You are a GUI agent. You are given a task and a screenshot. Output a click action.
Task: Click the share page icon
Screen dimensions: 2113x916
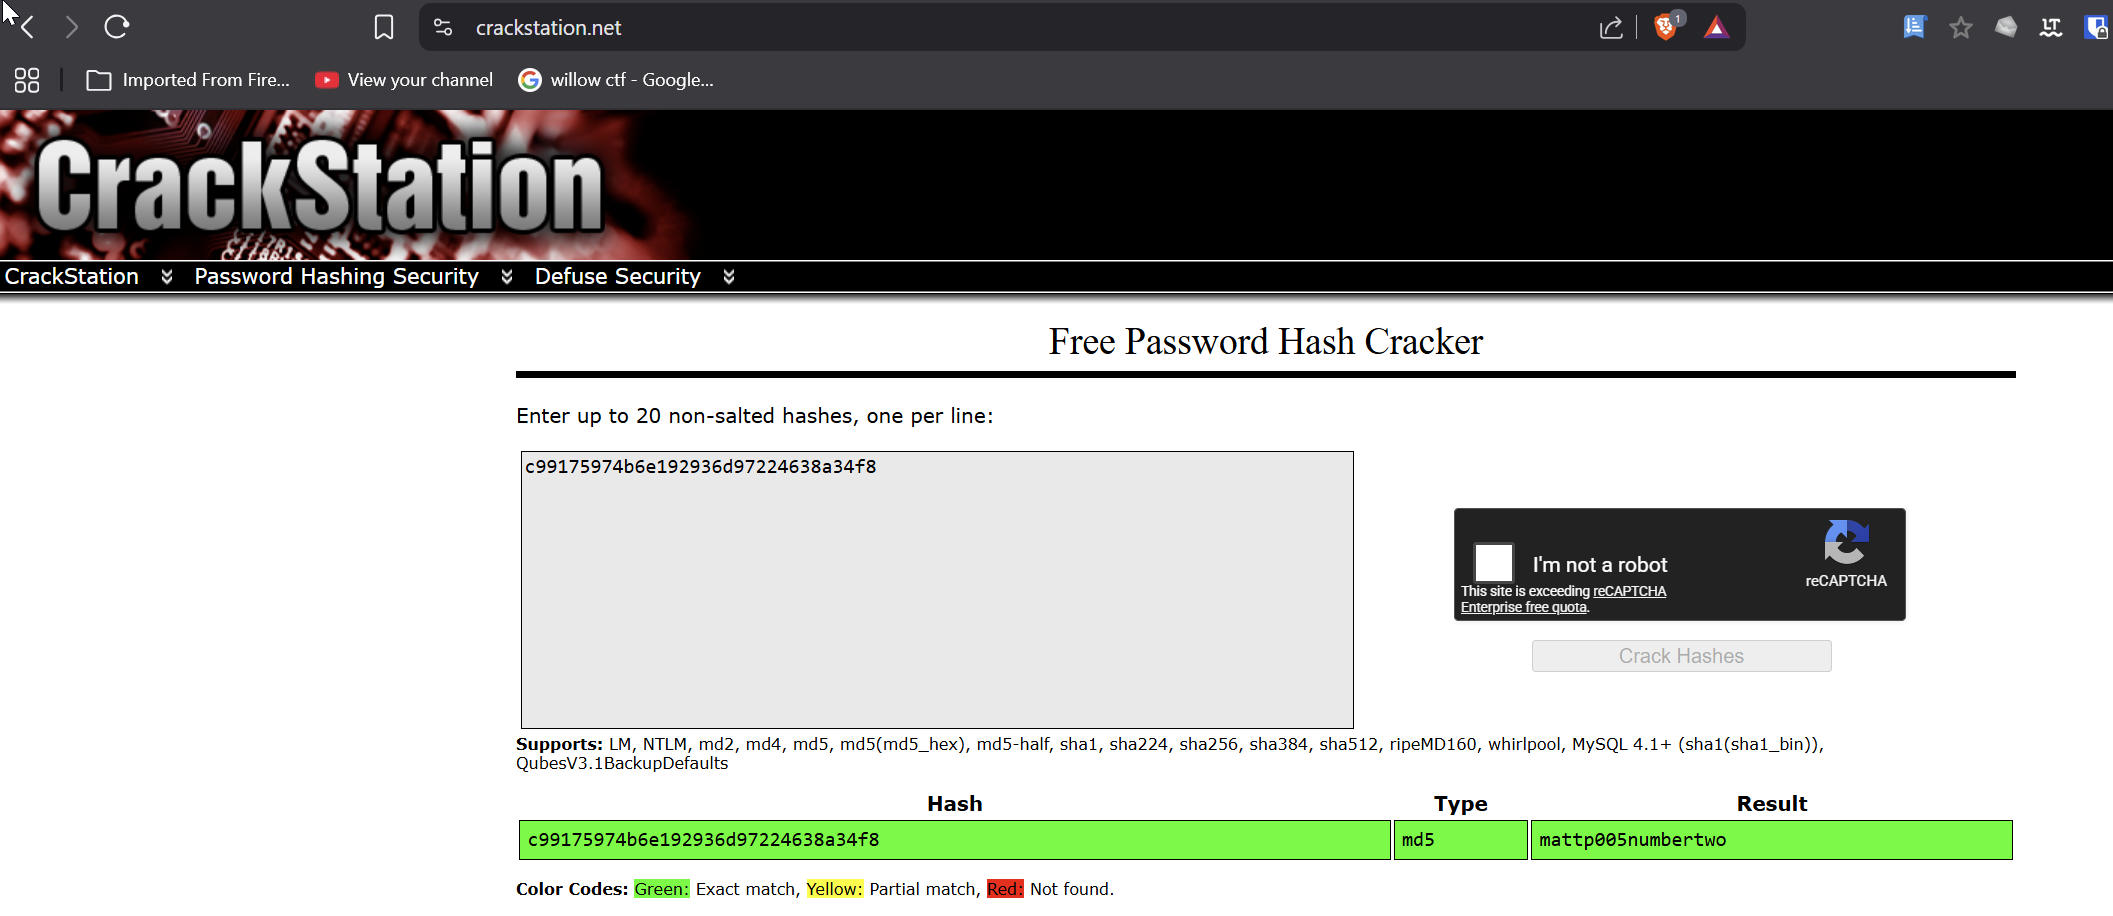1611,28
